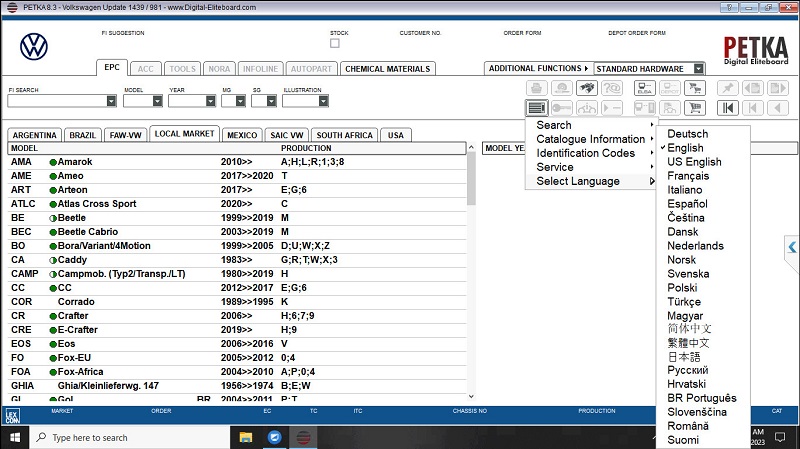Screen dimensions: 800x449
Task: Choose Français from the language list
Action: click(688, 176)
